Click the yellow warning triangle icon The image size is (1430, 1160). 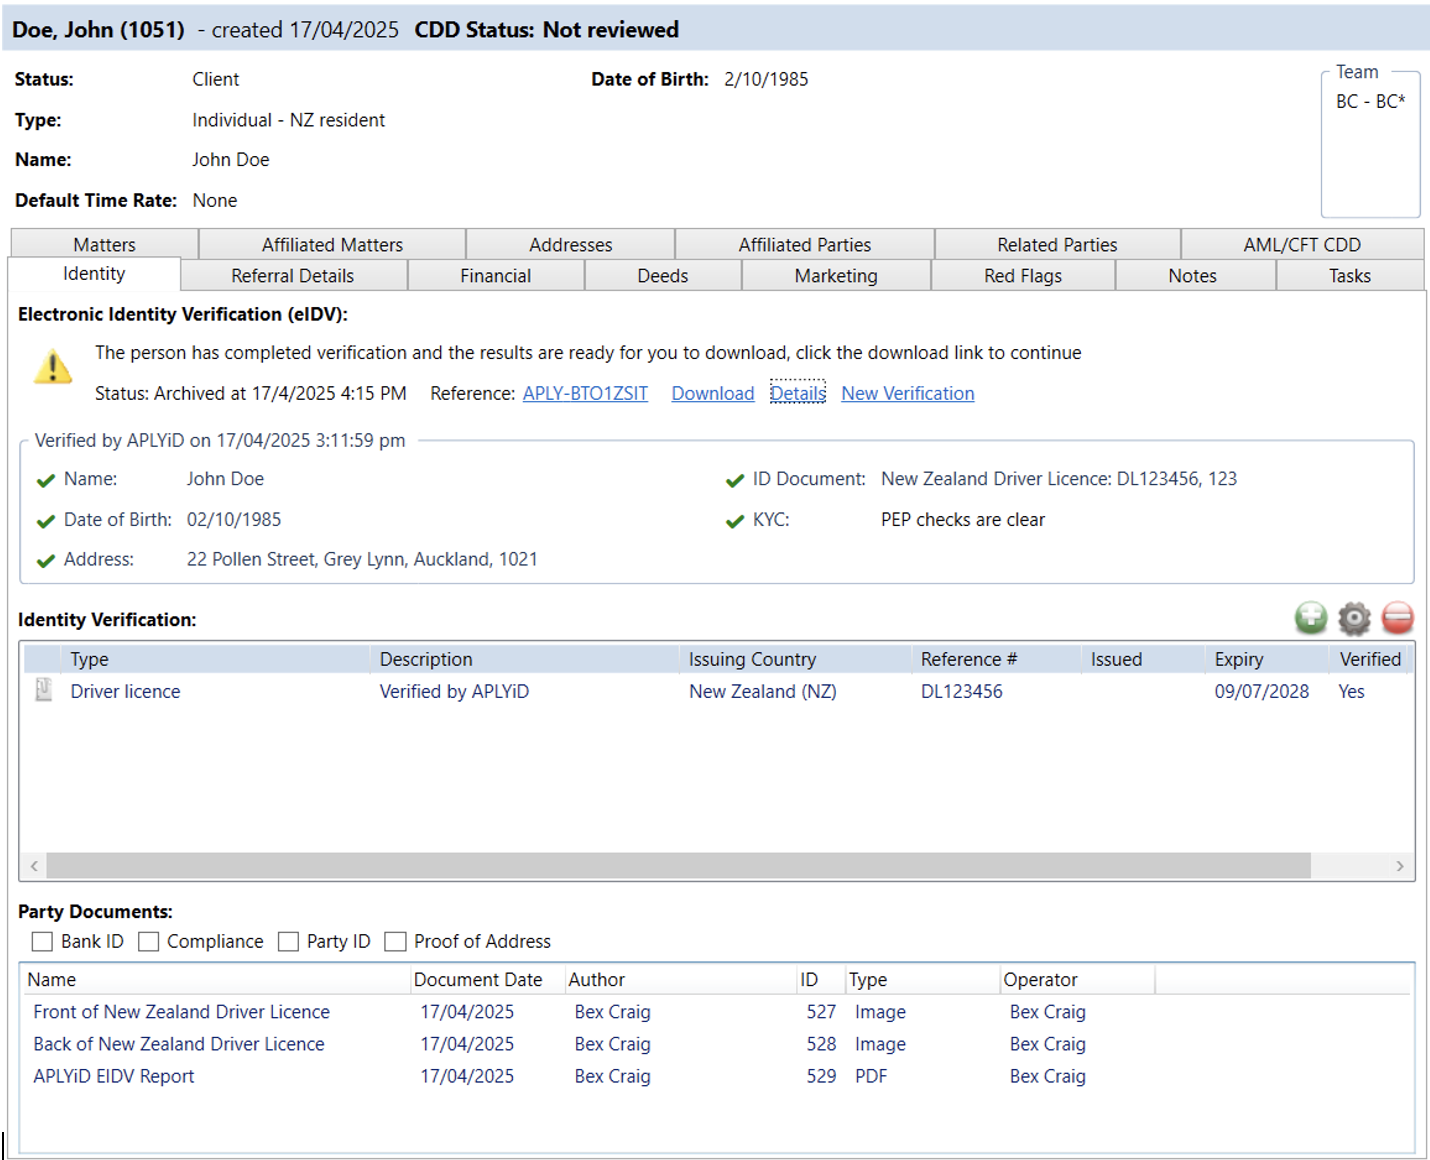pos(53,367)
